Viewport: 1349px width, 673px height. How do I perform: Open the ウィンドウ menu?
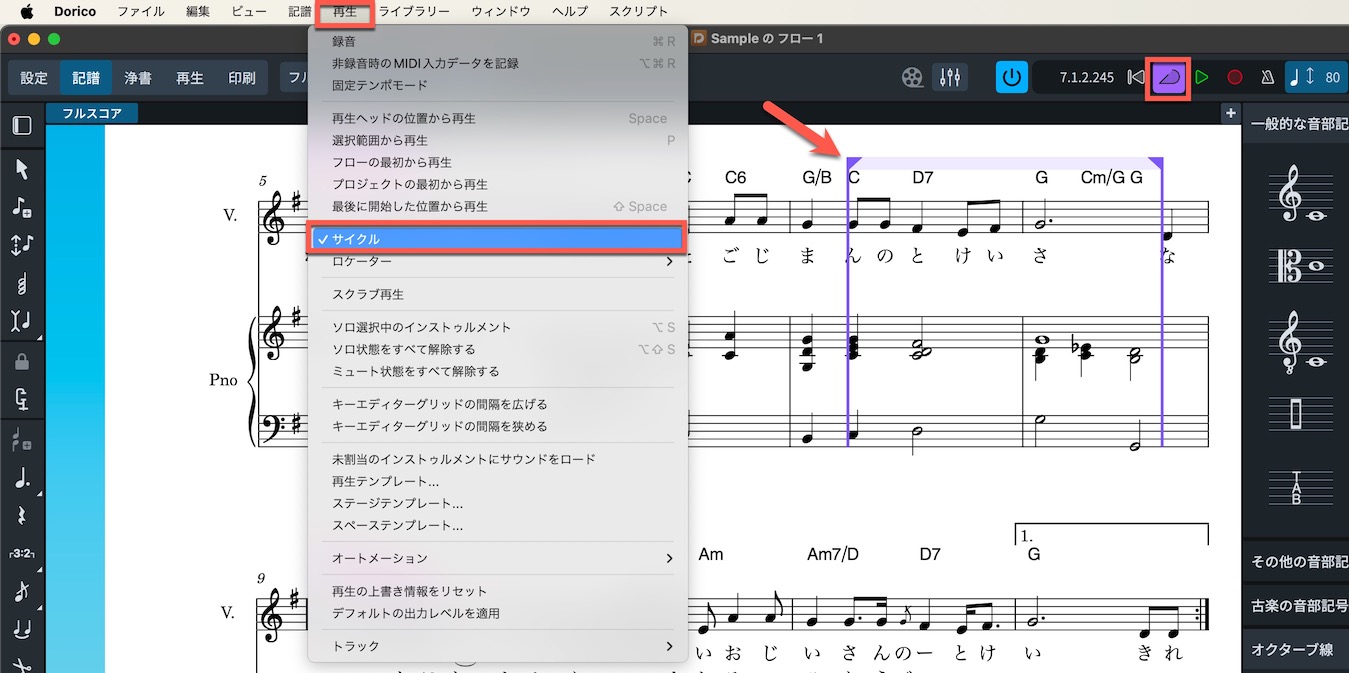(x=501, y=12)
